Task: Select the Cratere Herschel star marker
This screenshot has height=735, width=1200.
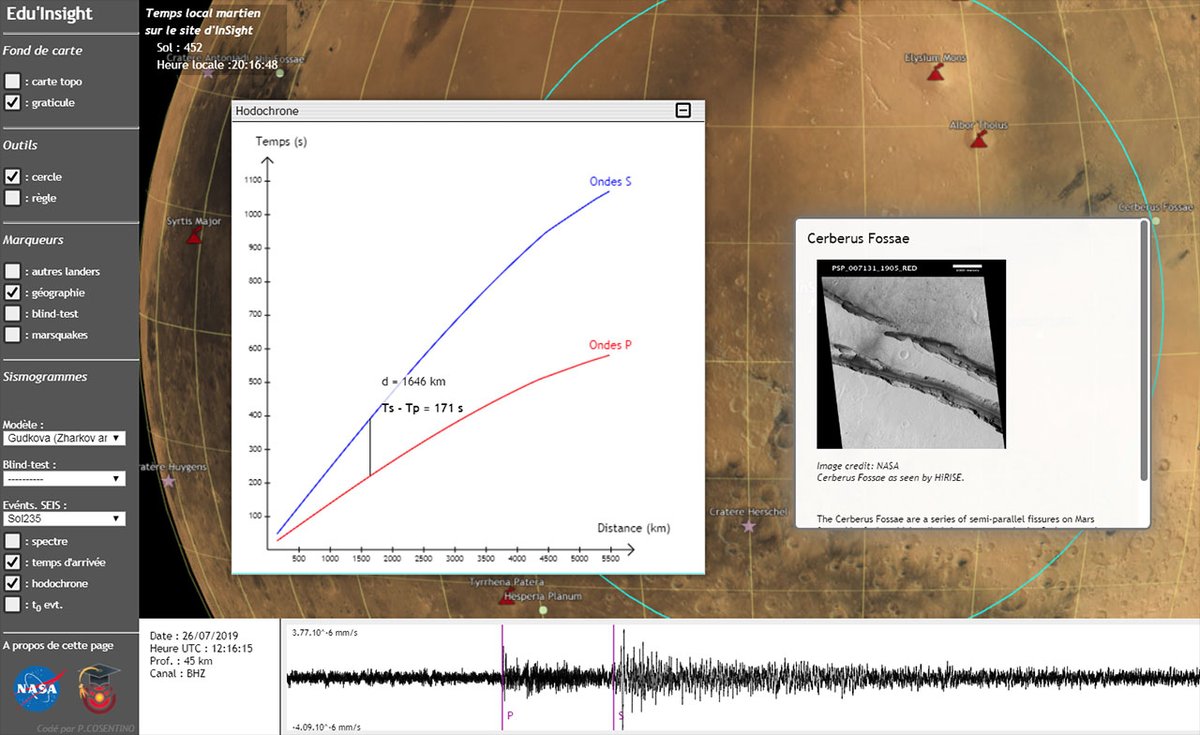Action: (749, 525)
